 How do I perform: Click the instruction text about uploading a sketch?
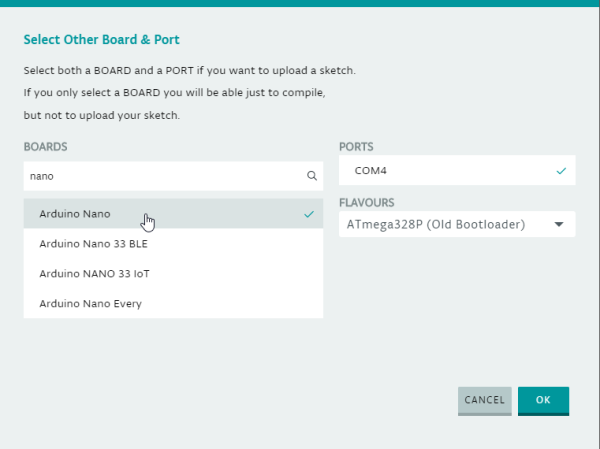[x=189, y=71]
